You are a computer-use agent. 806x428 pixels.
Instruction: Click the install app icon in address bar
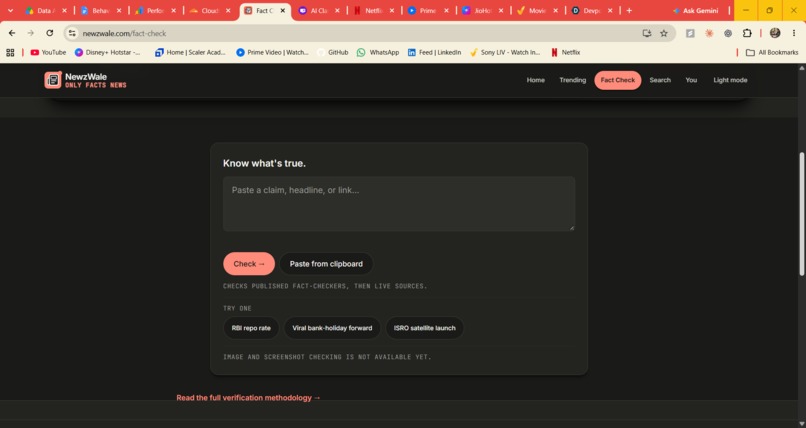(x=647, y=33)
